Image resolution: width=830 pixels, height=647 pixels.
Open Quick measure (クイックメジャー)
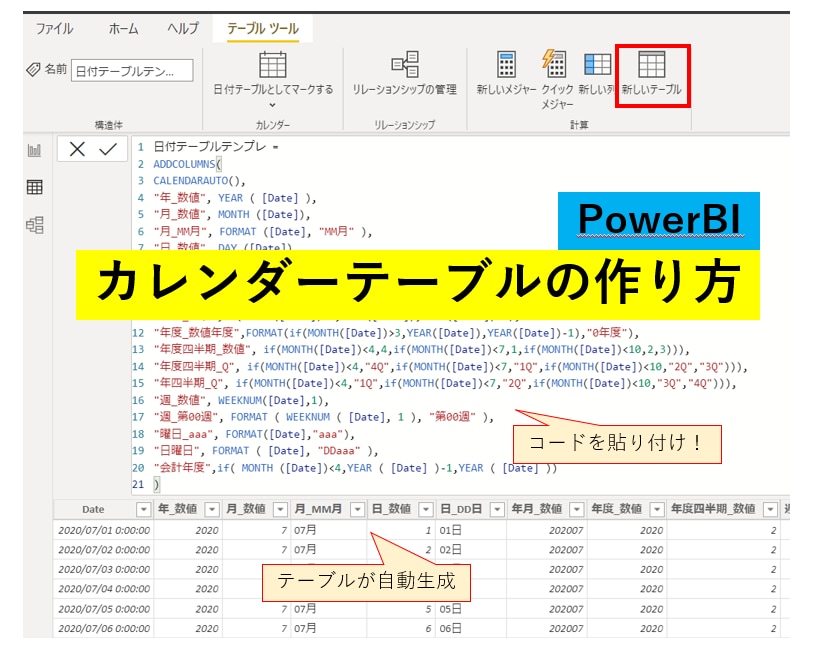point(557,79)
